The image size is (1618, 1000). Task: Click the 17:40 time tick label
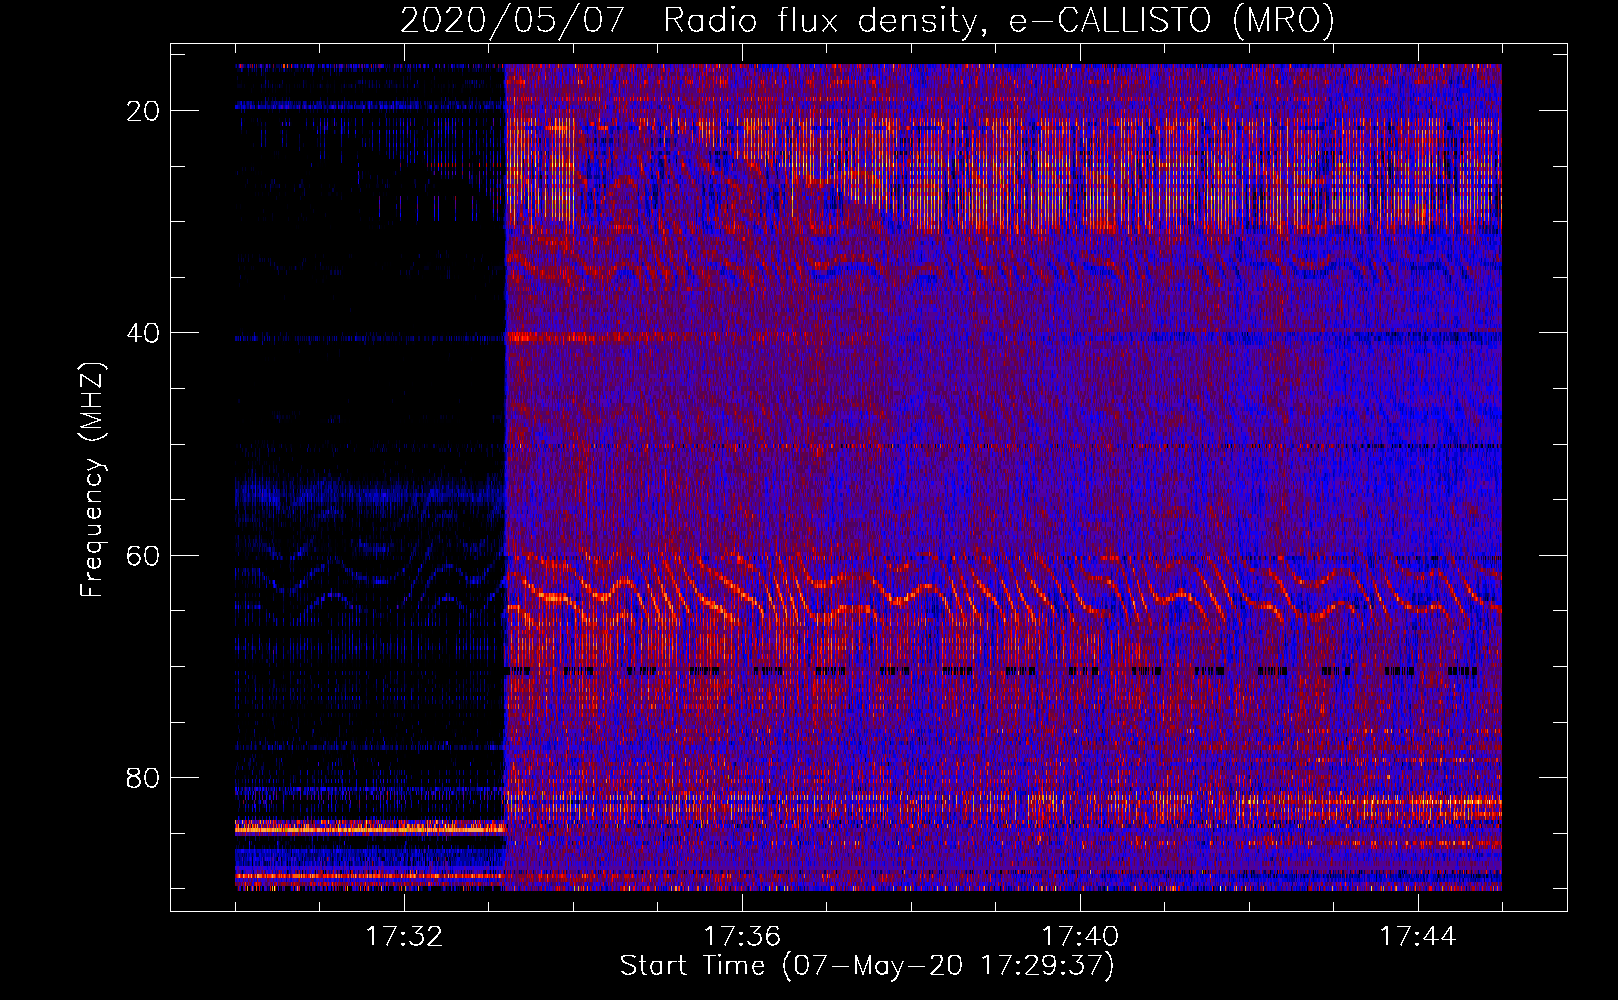1080,937
